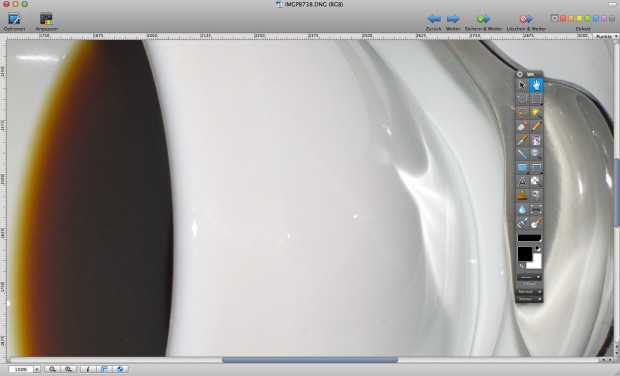Screen dimensions: 620x376
Task: Open the Punkte ruler units dropdown
Action: click(x=606, y=36)
